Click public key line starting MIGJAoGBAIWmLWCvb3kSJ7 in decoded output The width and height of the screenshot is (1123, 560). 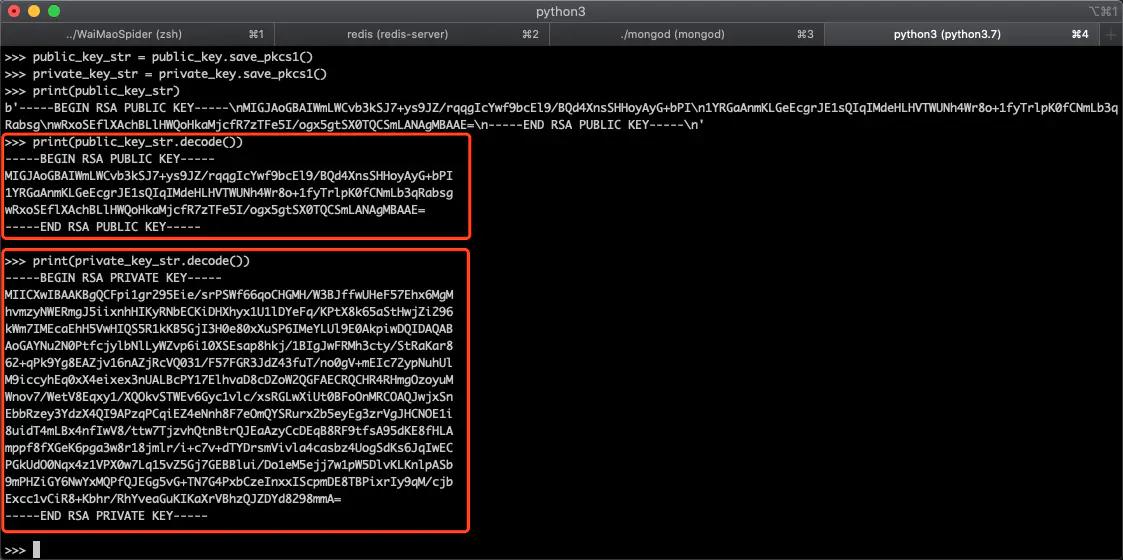tap(228, 175)
